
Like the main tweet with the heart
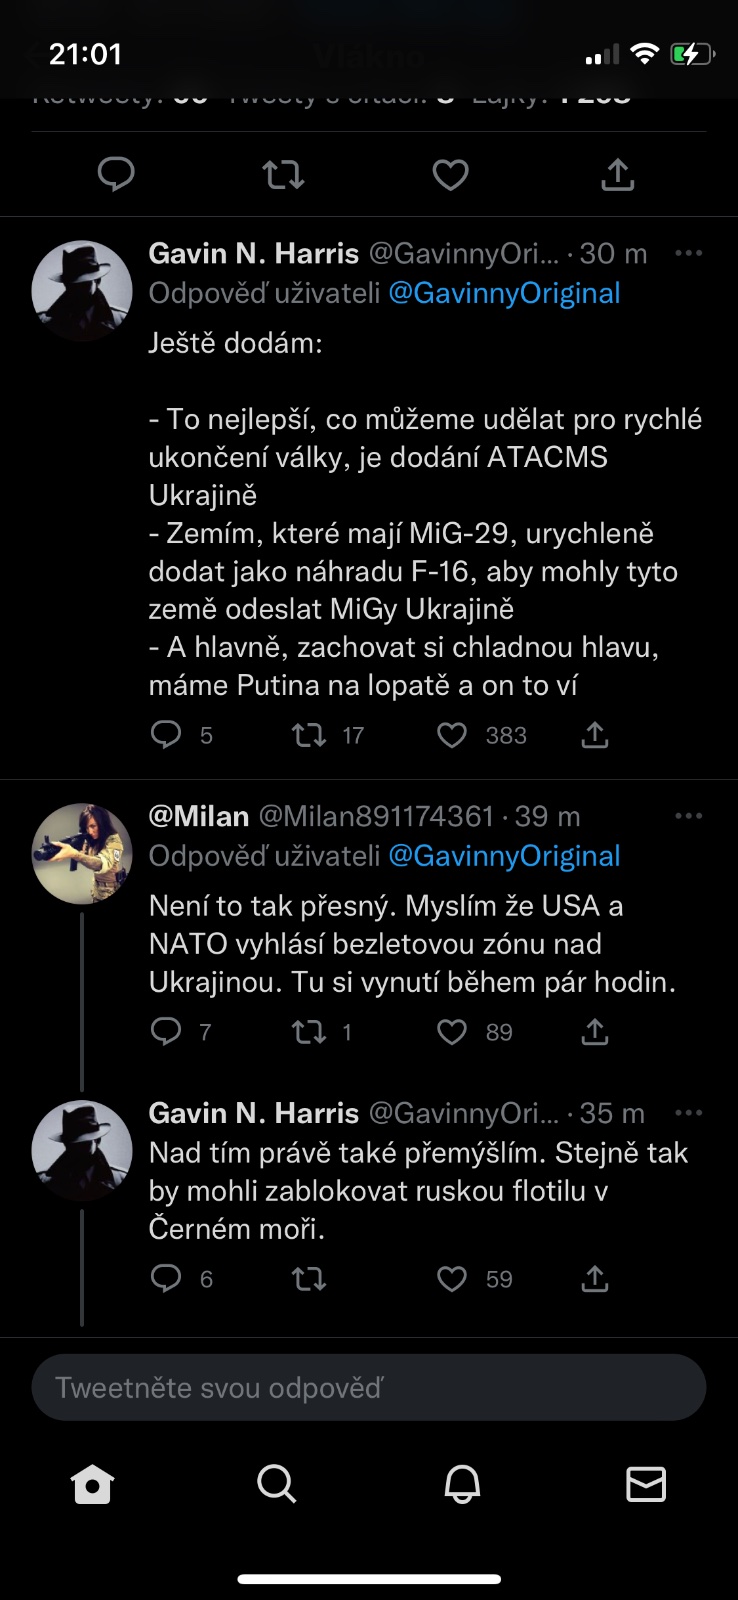point(450,175)
